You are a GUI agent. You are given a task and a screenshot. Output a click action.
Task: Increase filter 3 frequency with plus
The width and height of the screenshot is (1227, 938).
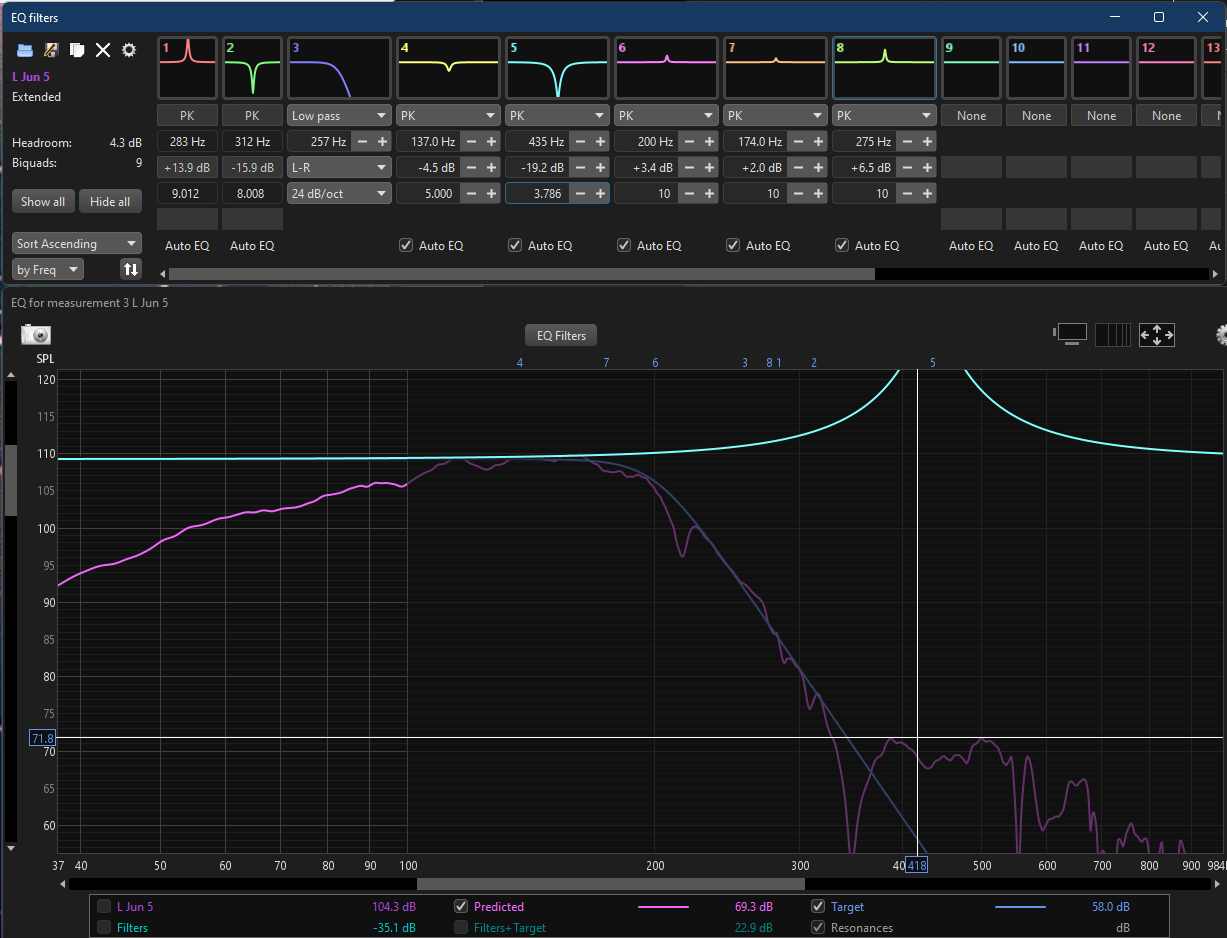tap(383, 142)
